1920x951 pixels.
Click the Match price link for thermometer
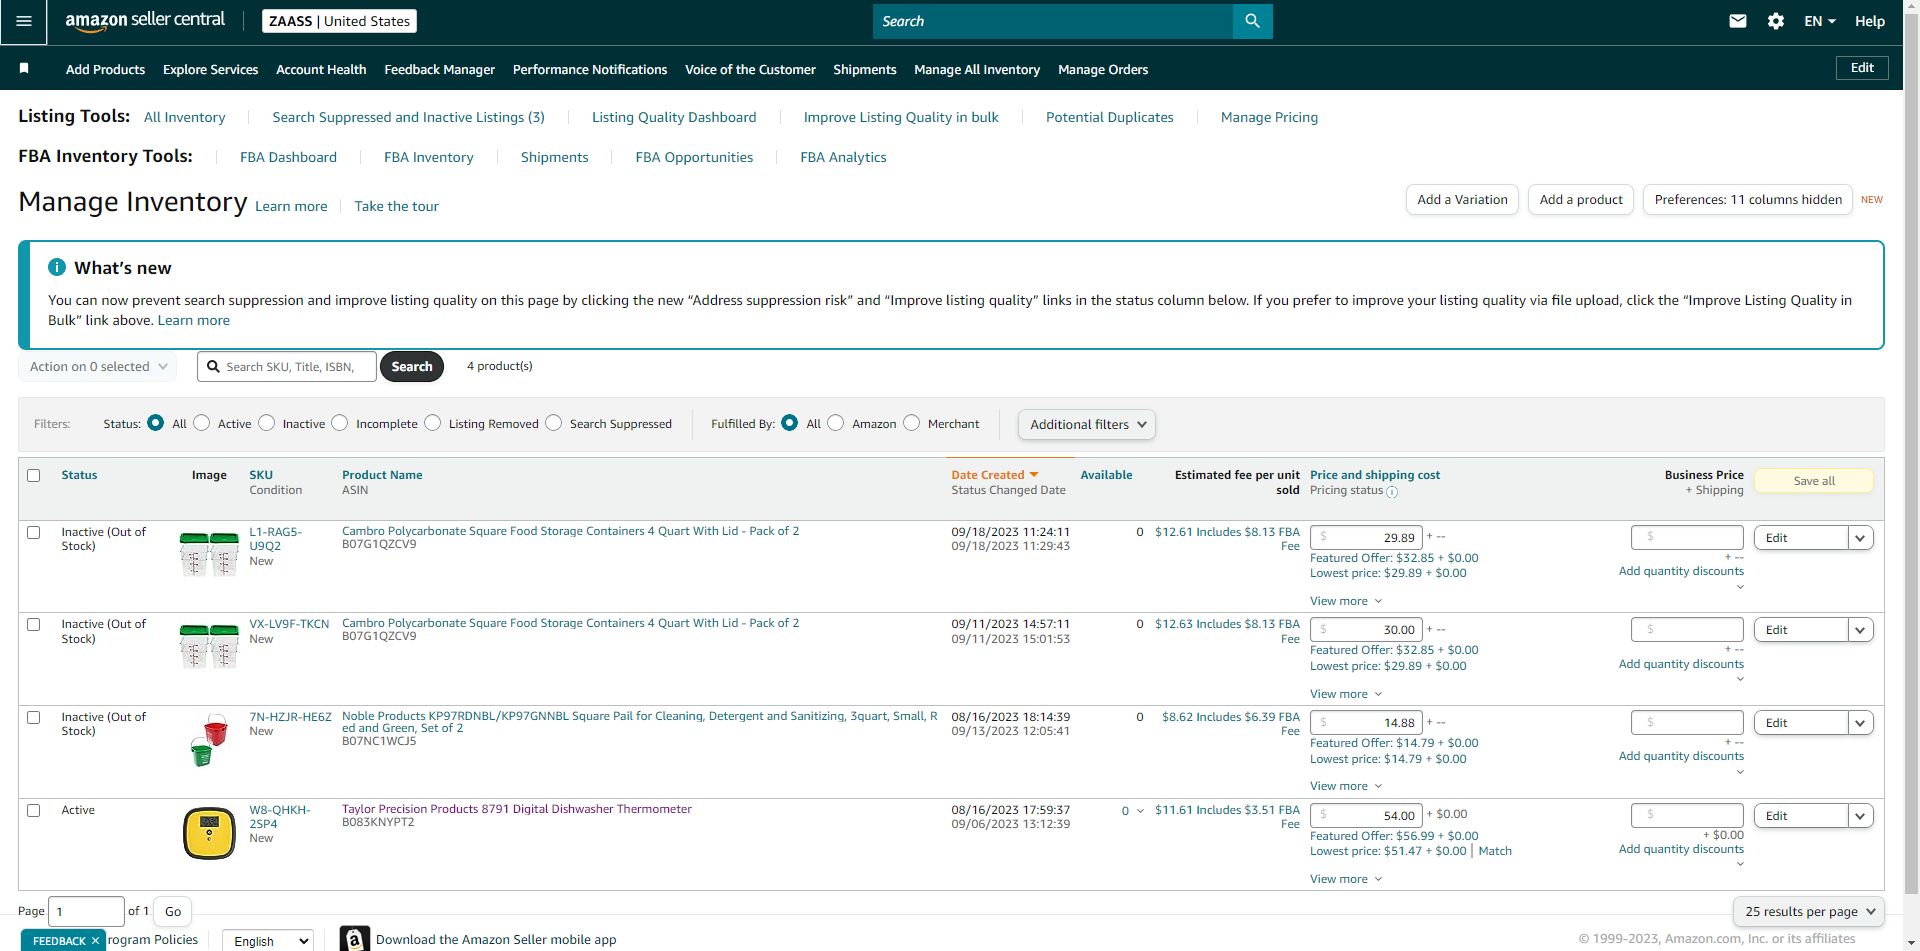click(1495, 852)
